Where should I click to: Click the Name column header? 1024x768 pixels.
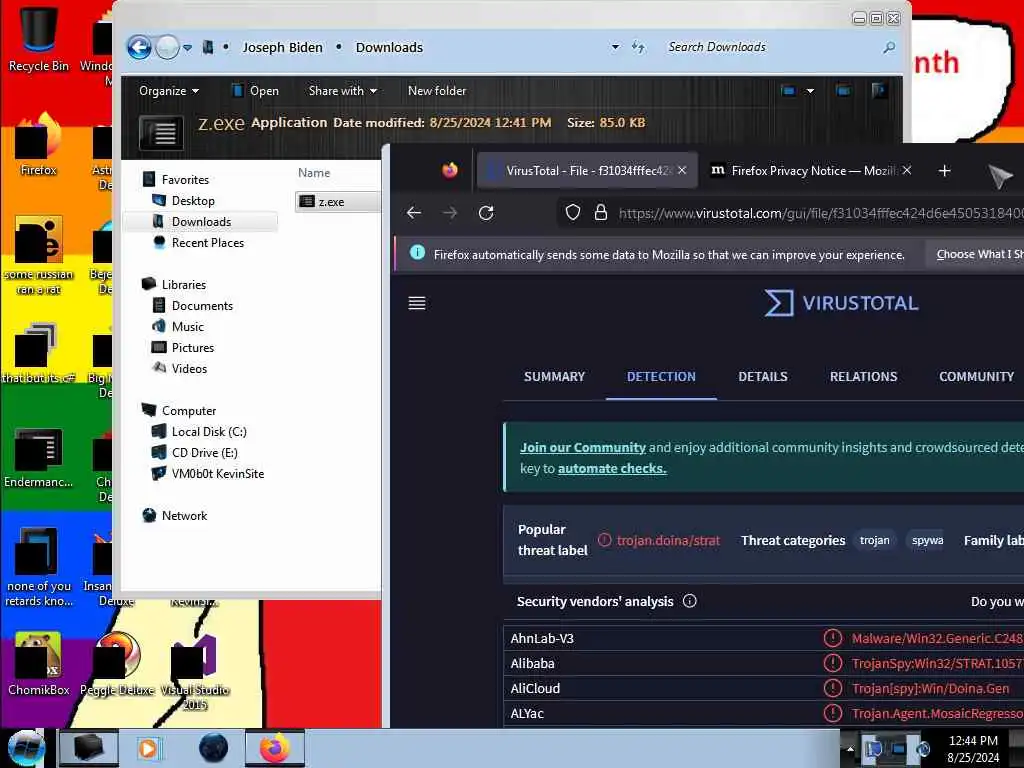314,173
